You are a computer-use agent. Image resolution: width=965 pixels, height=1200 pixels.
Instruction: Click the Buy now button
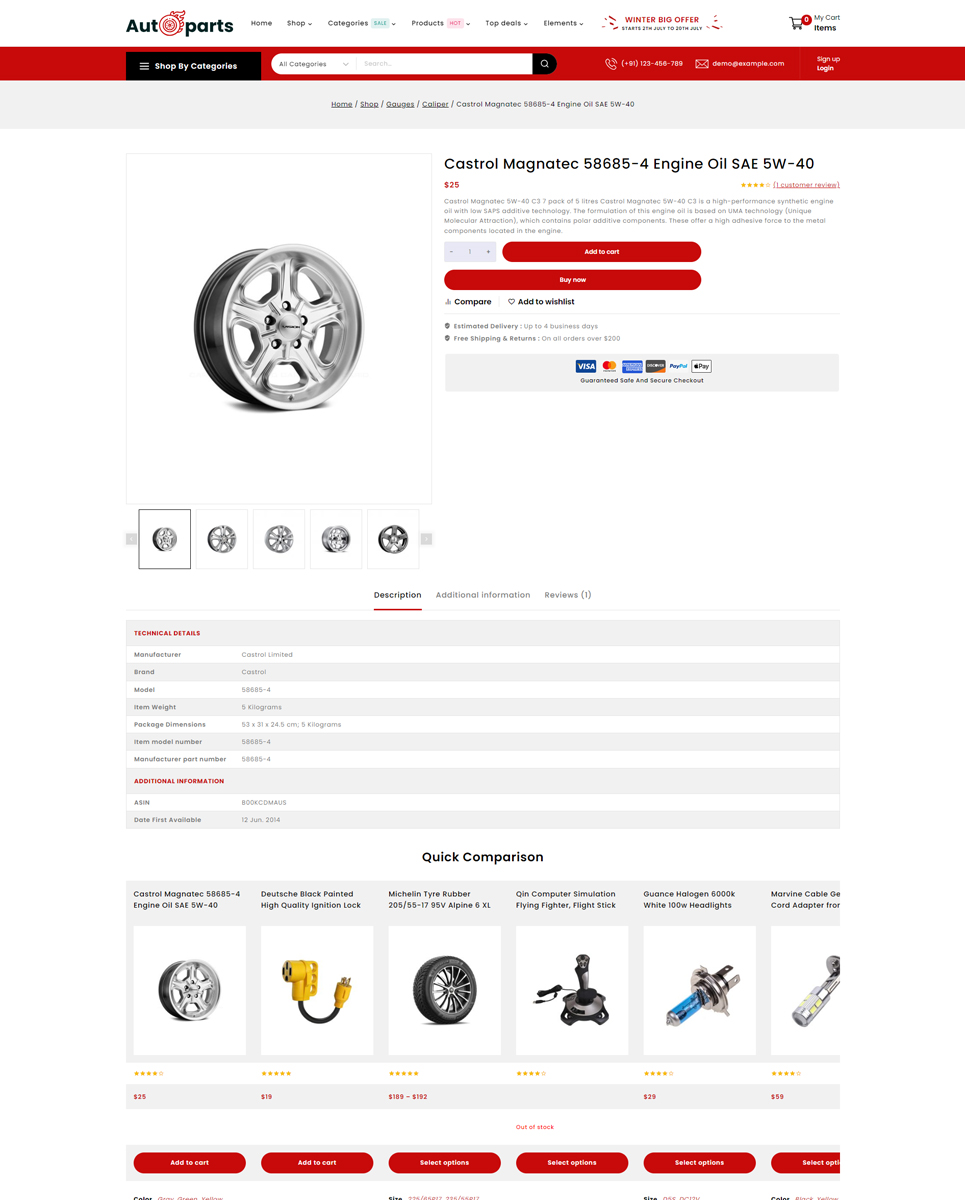pos(572,280)
